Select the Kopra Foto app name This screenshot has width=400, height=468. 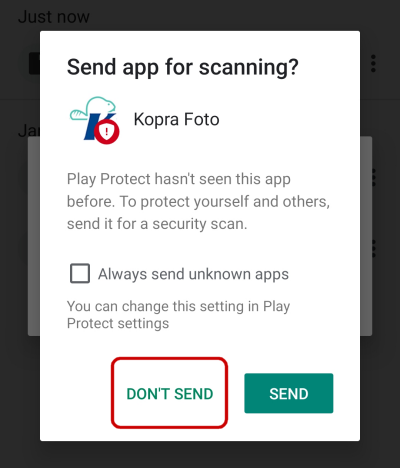tap(176, 119)
